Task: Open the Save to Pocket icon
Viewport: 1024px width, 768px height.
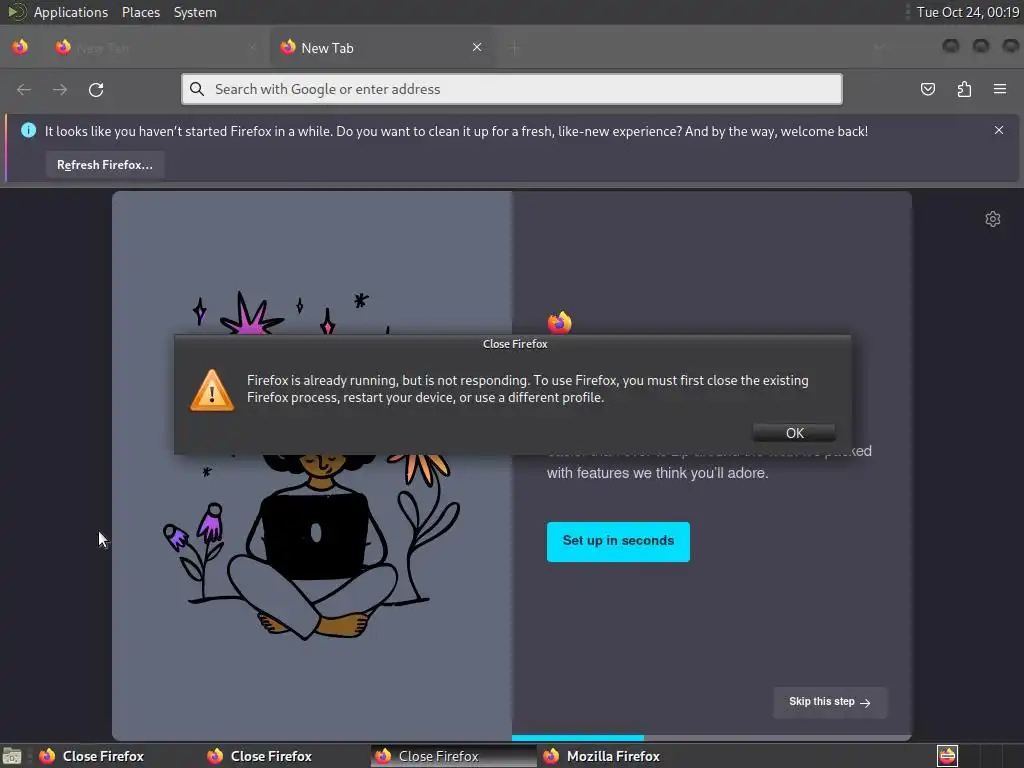Action: coord(927,89)
